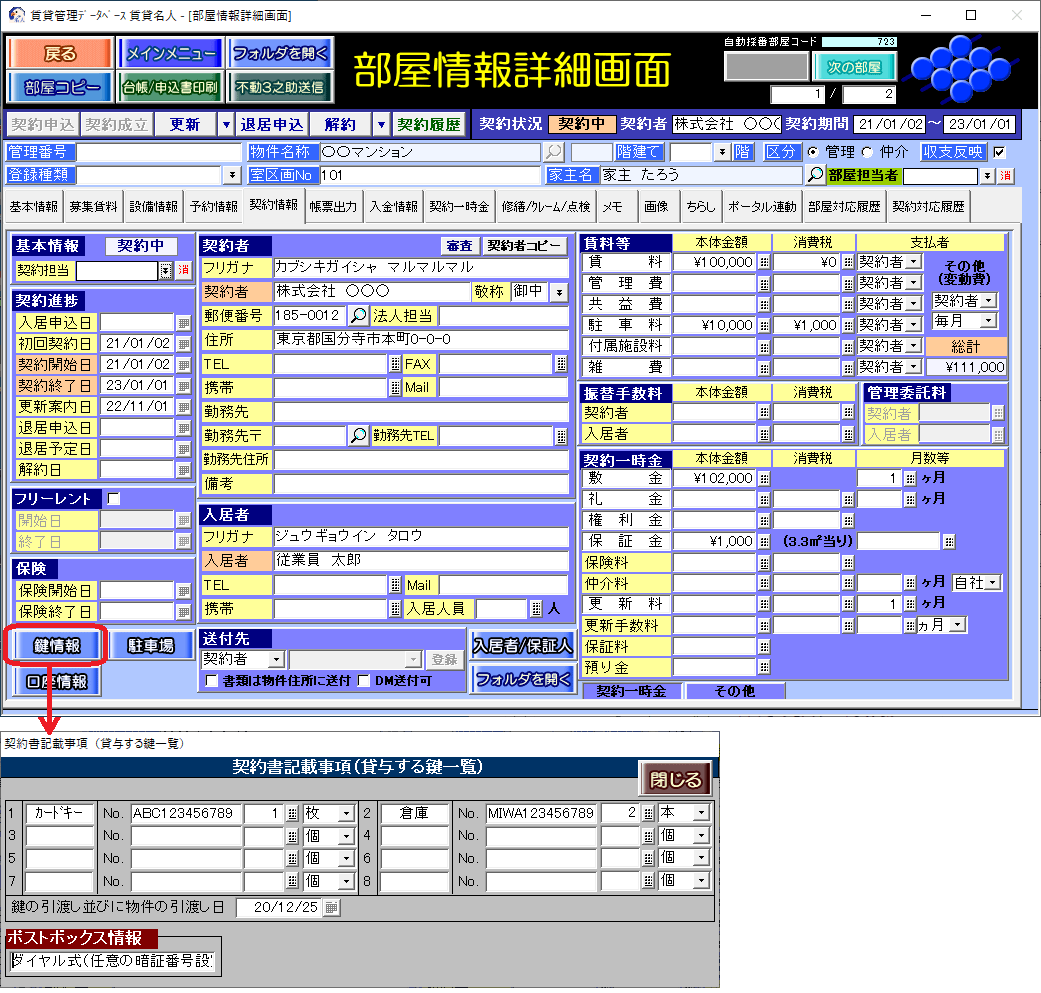The height and width of the screenshot is (993, 1041).
Task: Click the 鍵情報 button
Action: pos(56,646)
